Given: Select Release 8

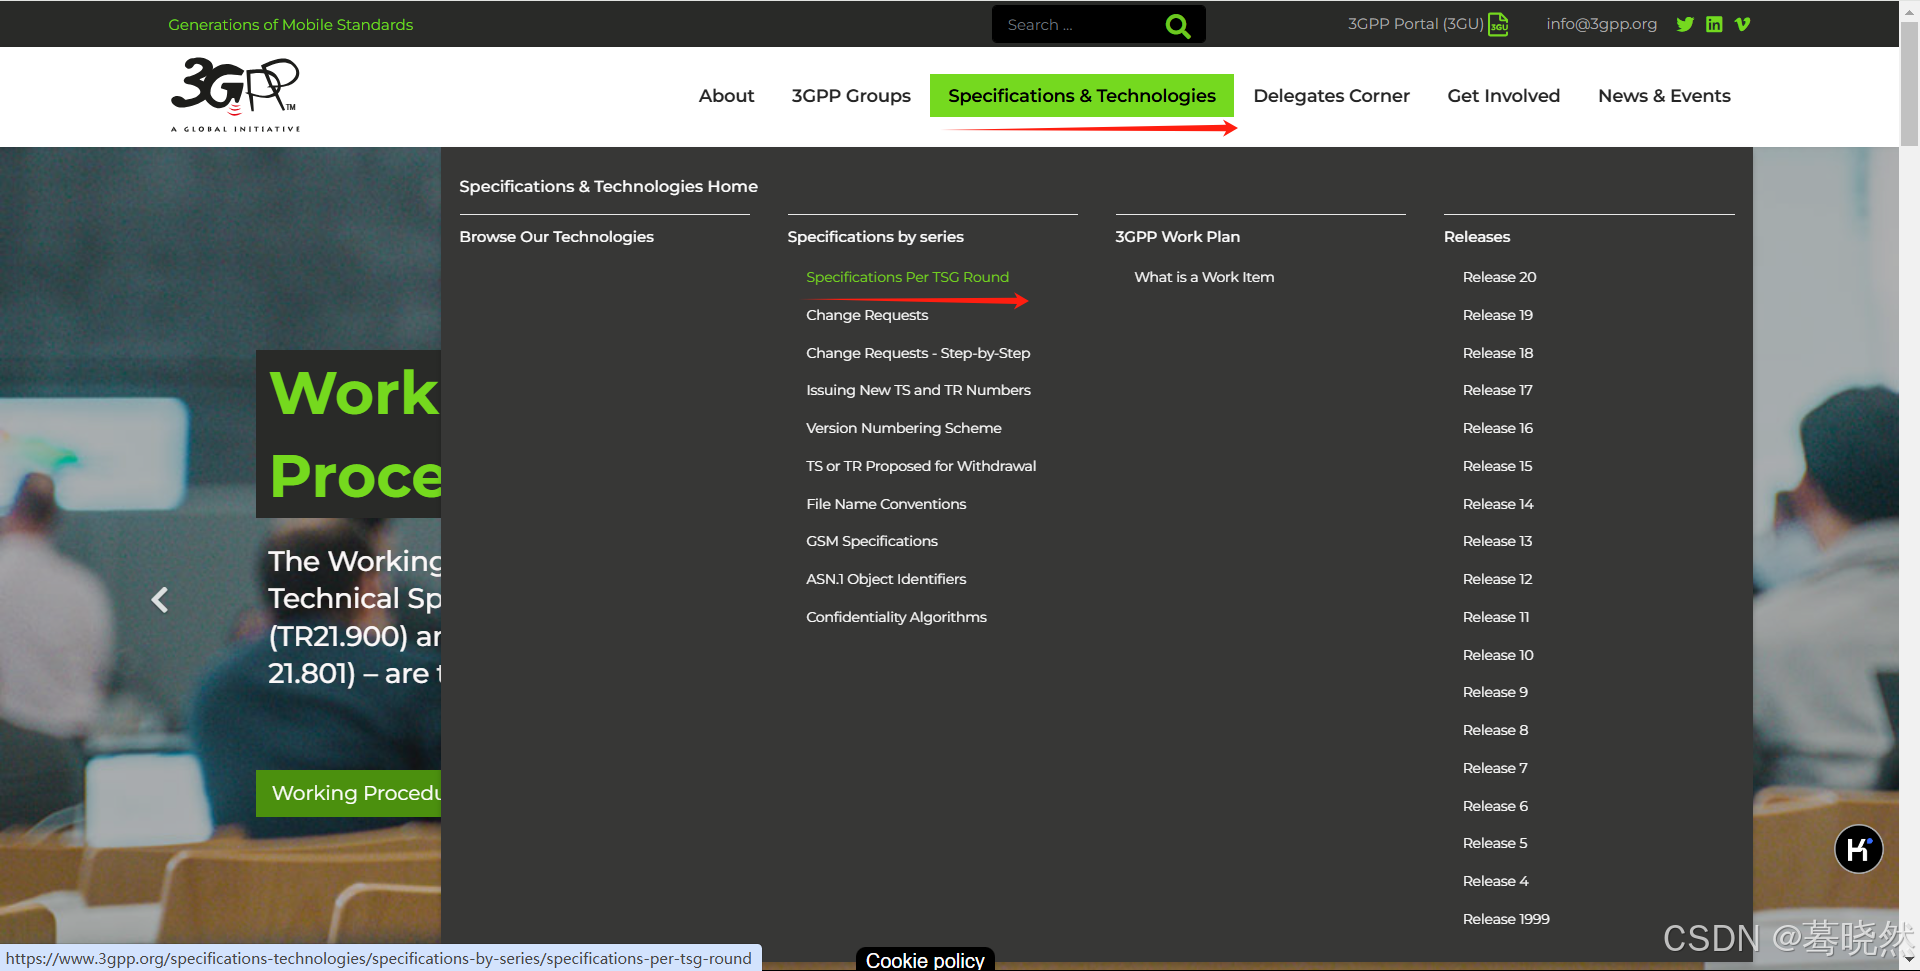Looking at the screenshot, I should (x=1495, y=730).
